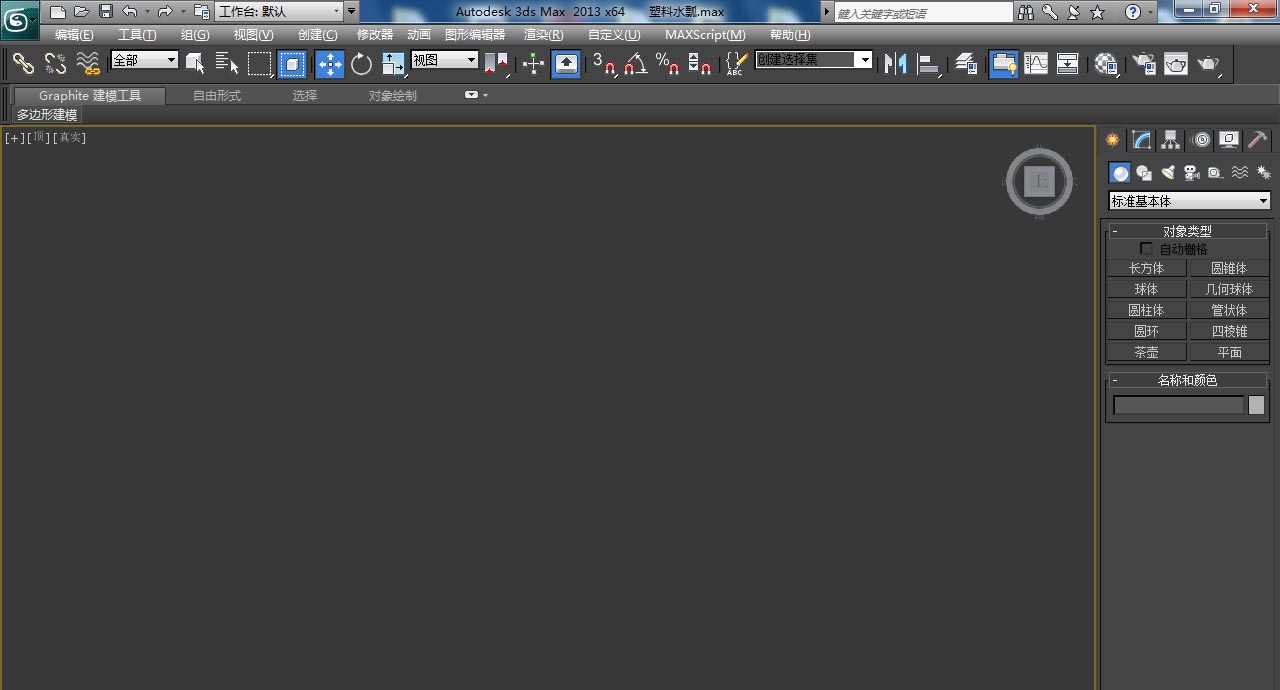Open the Cameras category in Create panel
1280x690 pixels.
click(x=1191, y=173)
